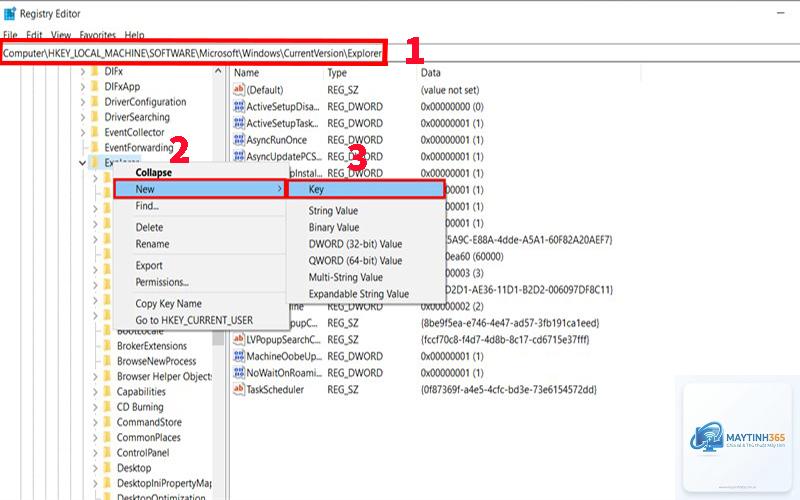Select Export in the context menu
Viewport: 800px width, 500px height.
(x=201, y=266)
